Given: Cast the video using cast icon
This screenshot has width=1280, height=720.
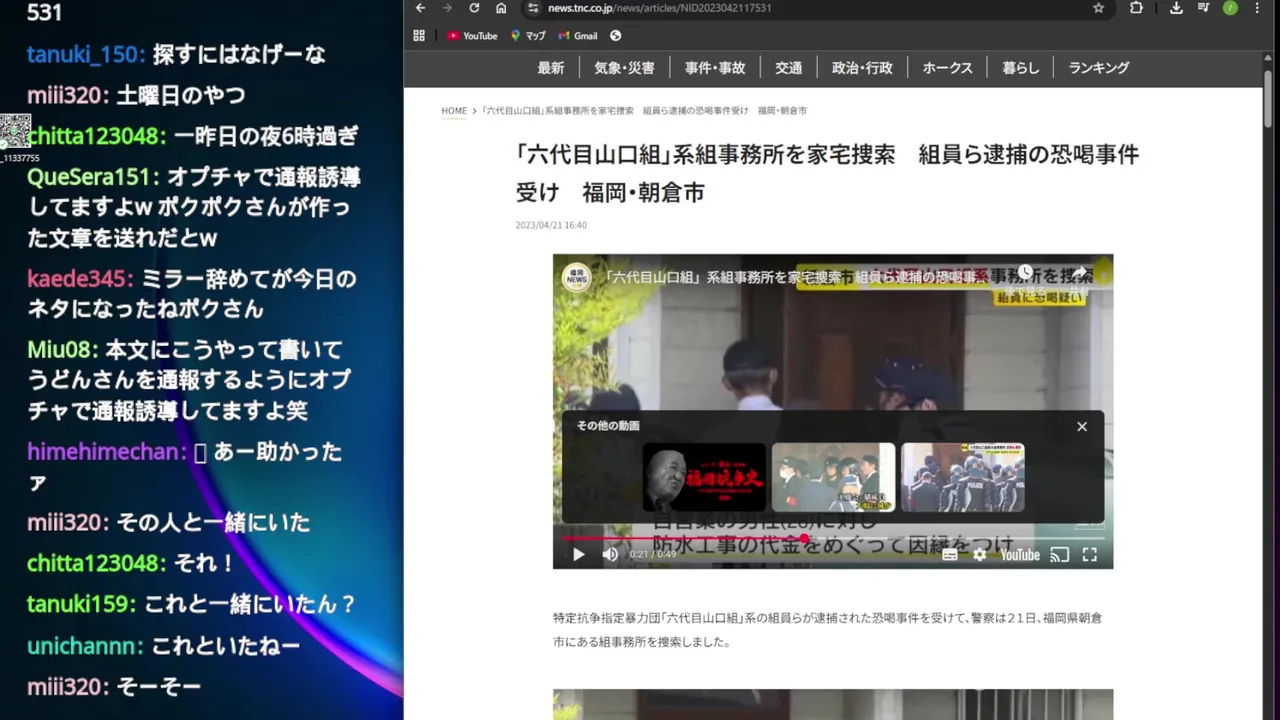Looking at the screenshot, I should pos(1059,555).
